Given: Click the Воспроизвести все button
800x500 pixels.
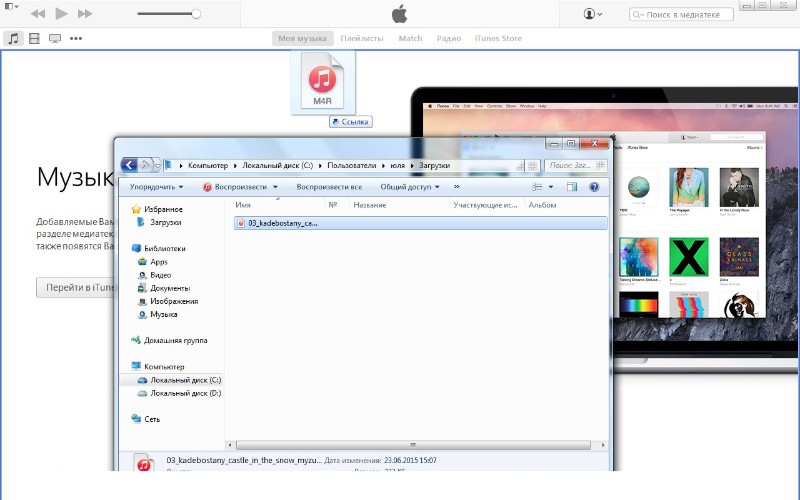Looking at the screenshot, I should 329,187.
